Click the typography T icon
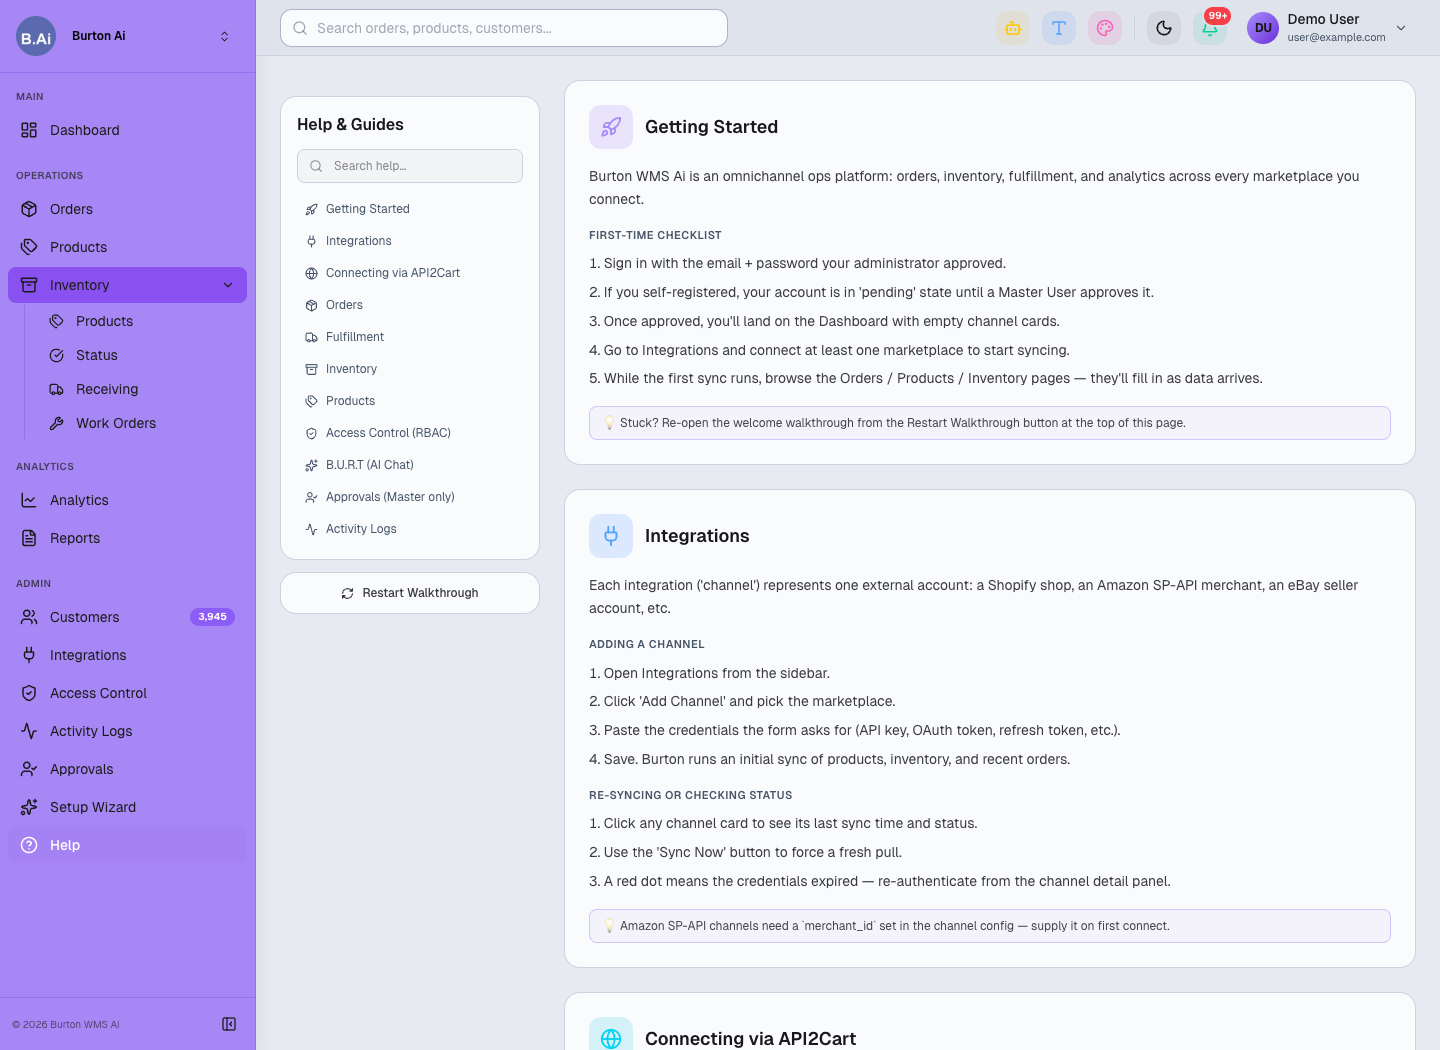 click(1059, 28)
